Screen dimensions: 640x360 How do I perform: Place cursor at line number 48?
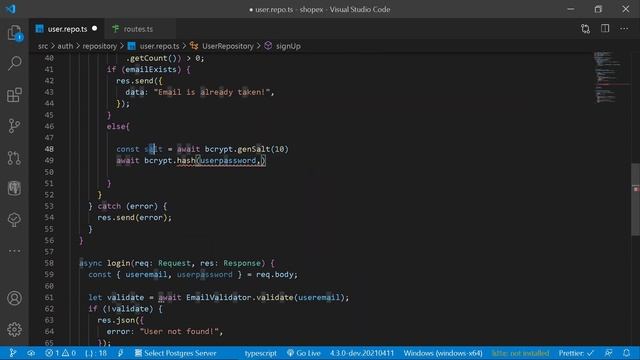click(49, 149)
